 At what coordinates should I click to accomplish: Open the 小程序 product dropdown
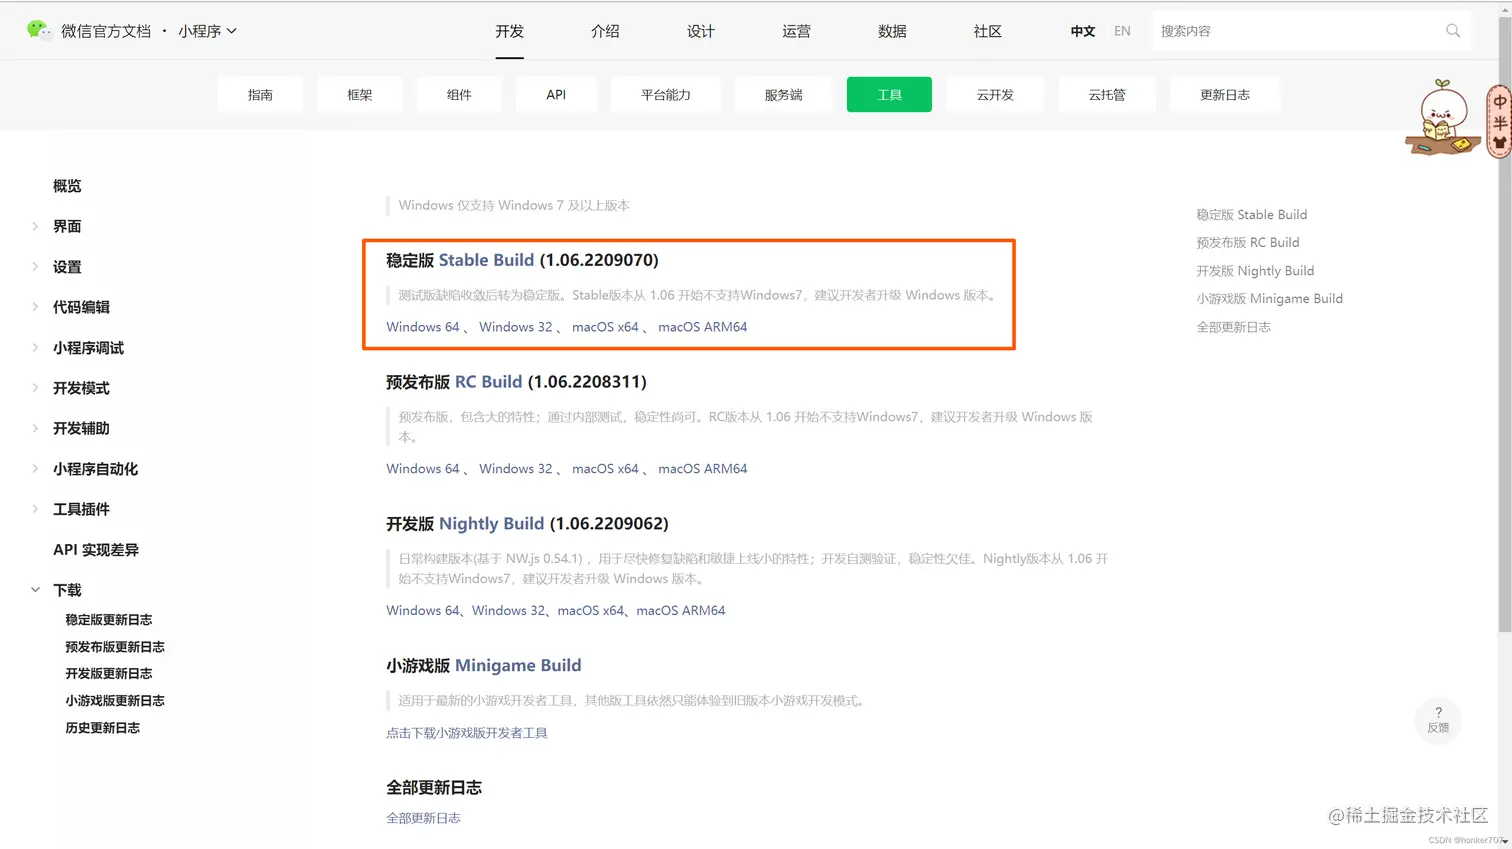206,30
